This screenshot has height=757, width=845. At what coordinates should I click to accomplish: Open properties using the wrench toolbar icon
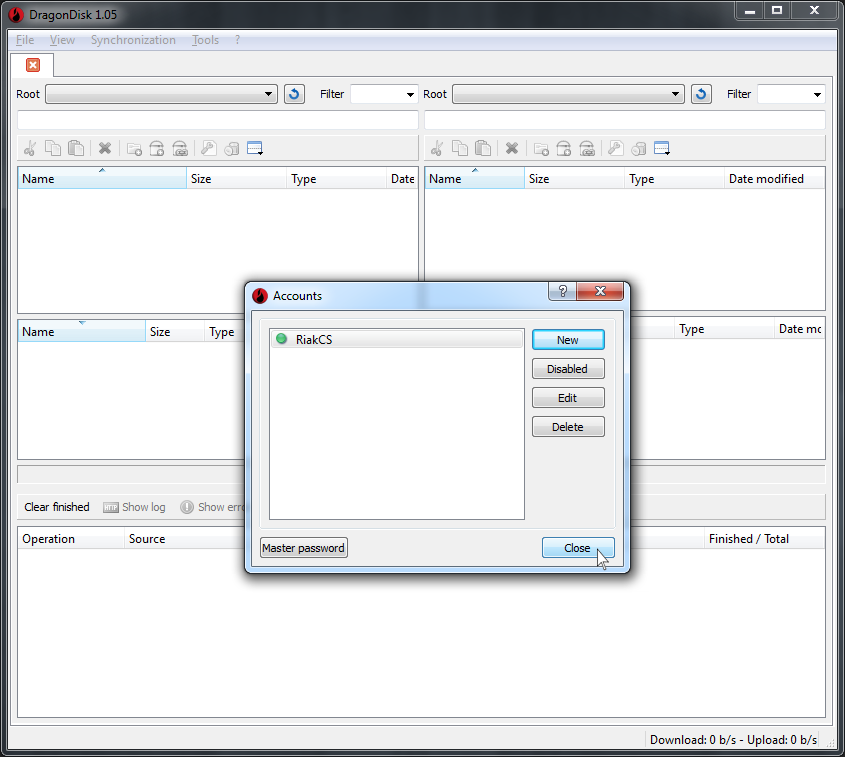pos(207,148)
